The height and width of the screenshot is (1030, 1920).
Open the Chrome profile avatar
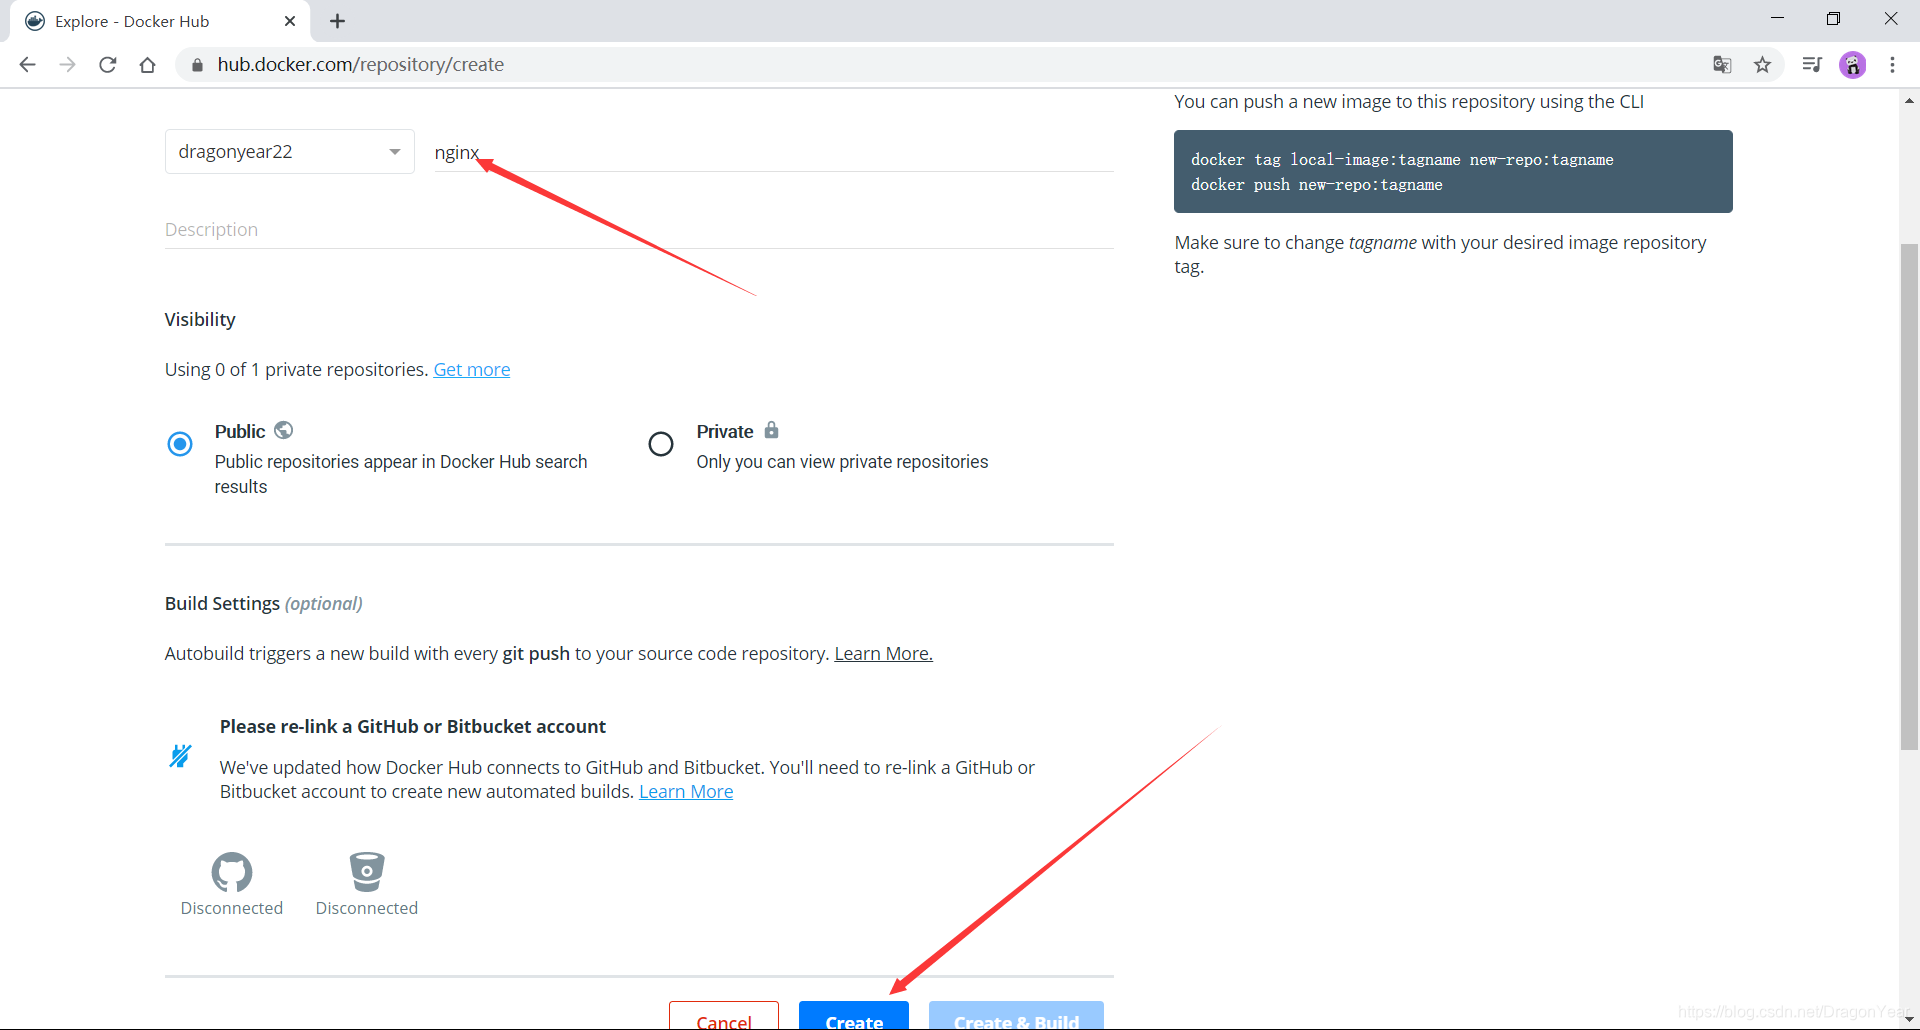pos(1852,65)
